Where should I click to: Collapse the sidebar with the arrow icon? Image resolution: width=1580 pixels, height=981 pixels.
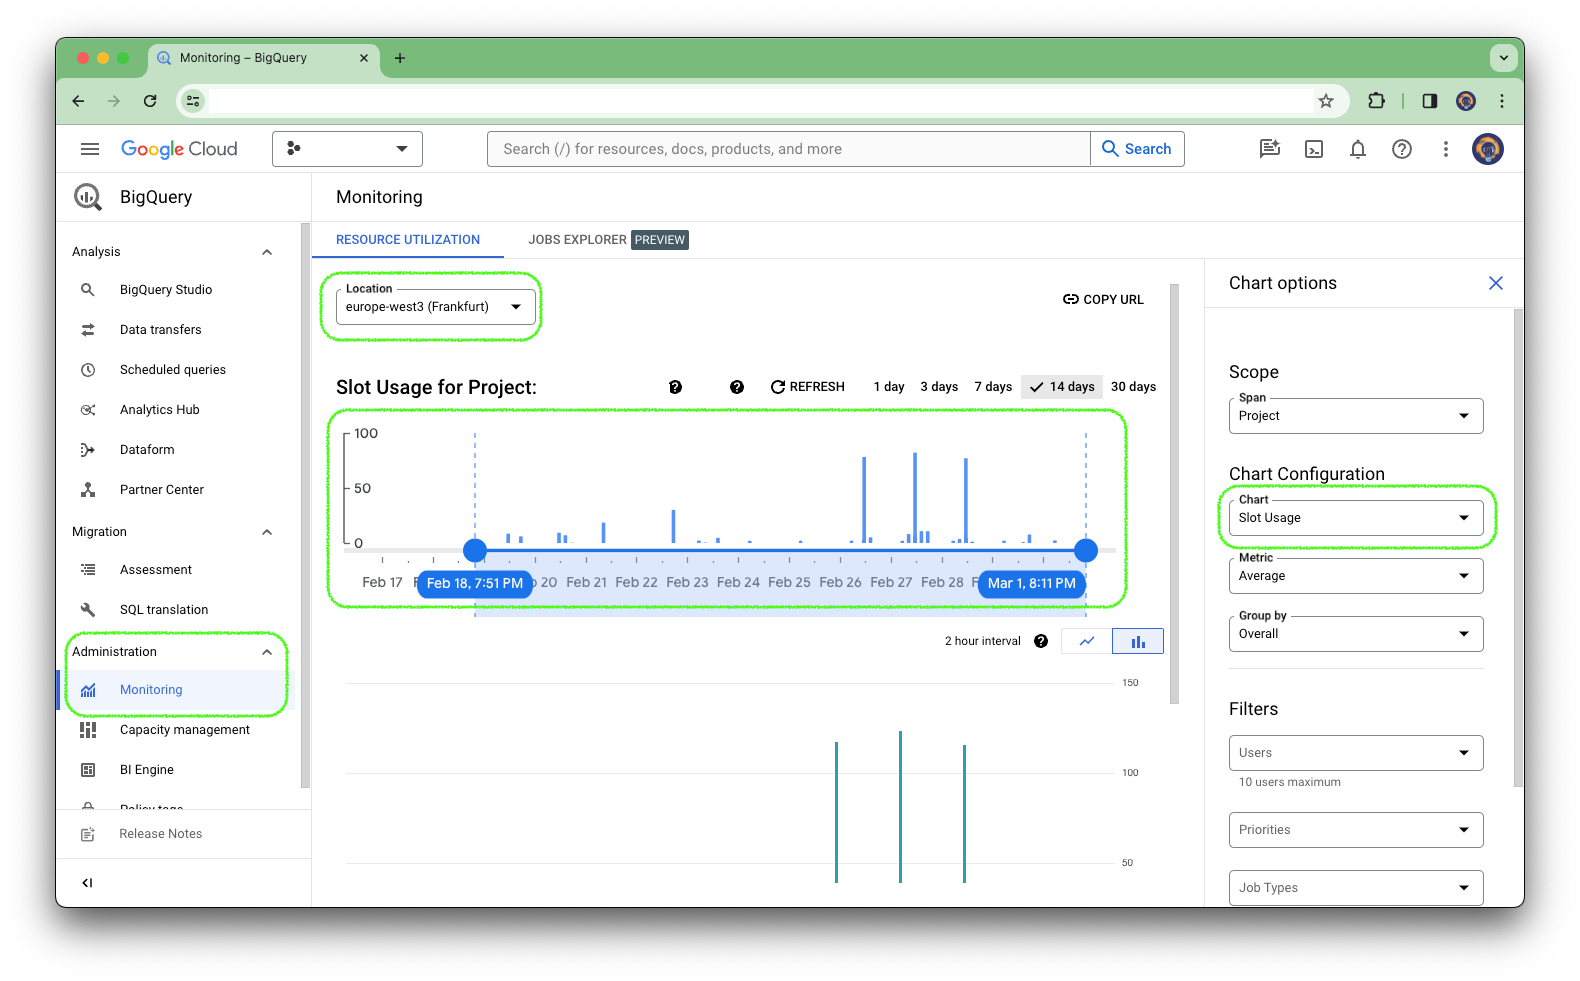tap(87, 882)
